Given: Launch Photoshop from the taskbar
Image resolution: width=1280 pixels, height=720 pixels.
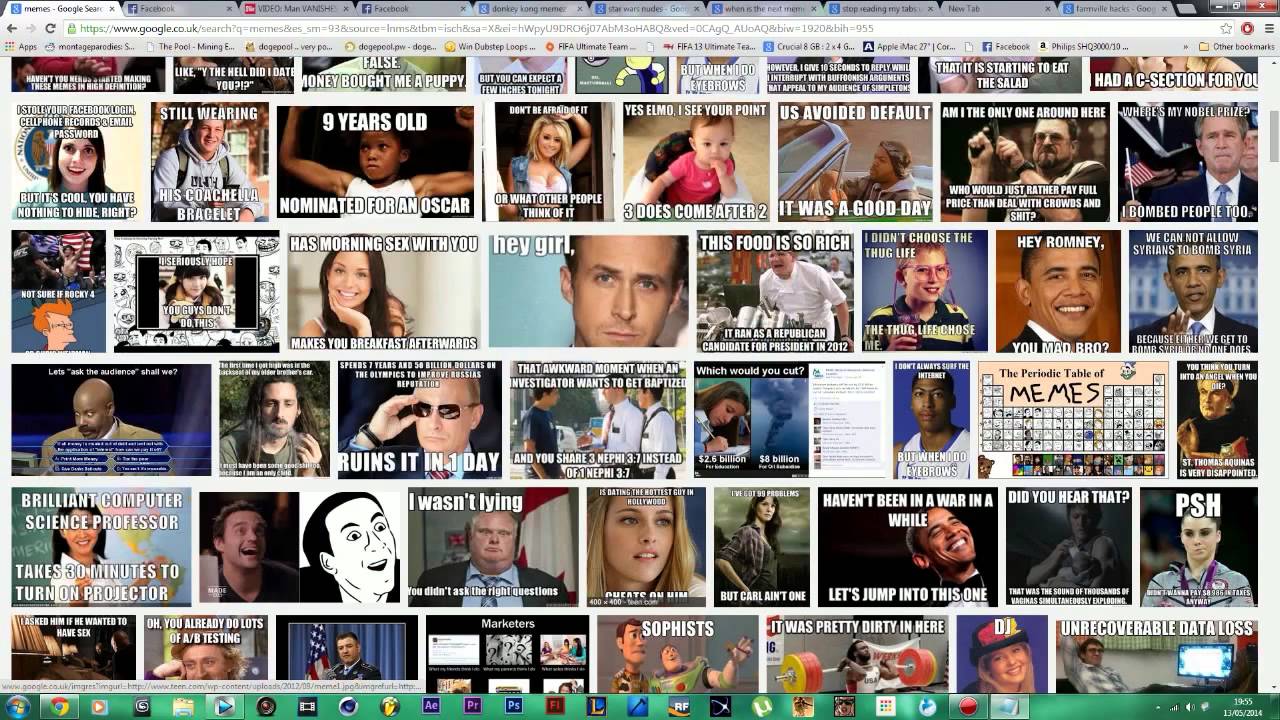Looking at the screenshot, I should [514, 706].
